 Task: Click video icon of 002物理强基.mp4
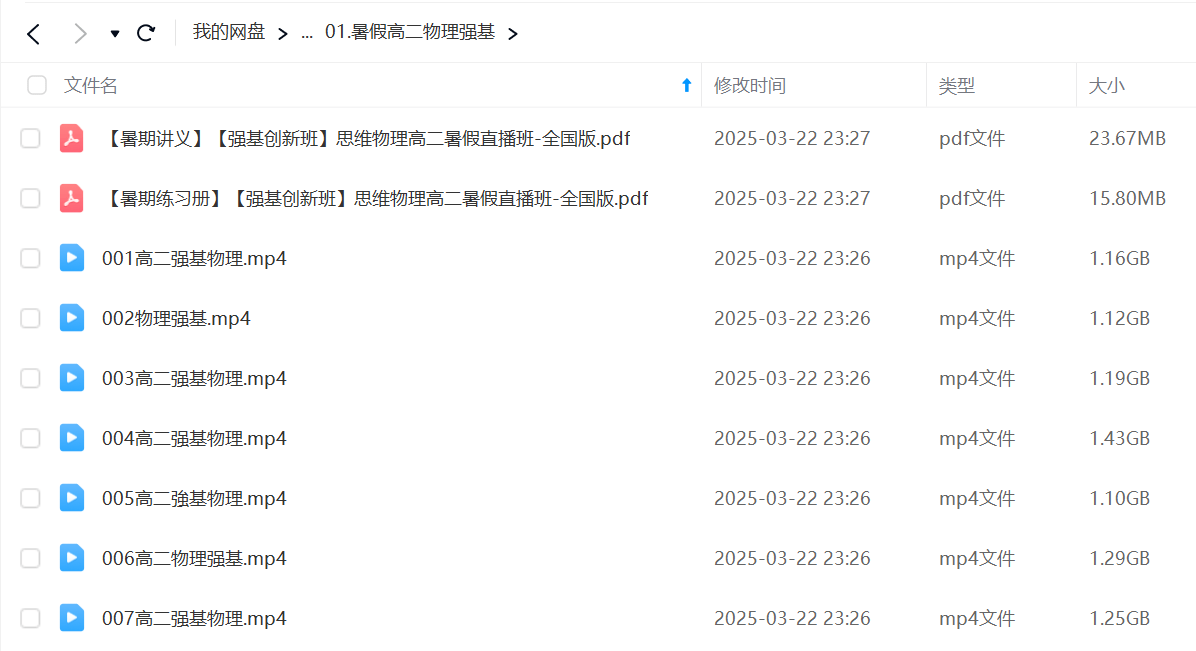72,318
